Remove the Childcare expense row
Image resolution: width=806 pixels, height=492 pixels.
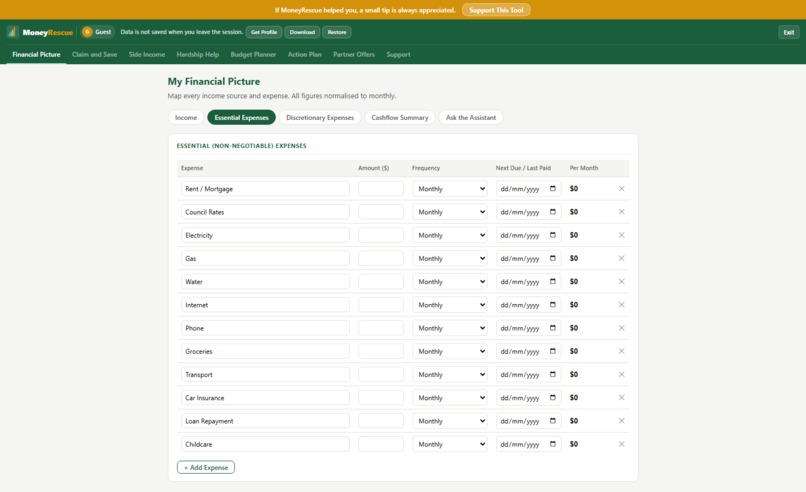[621, 444]
